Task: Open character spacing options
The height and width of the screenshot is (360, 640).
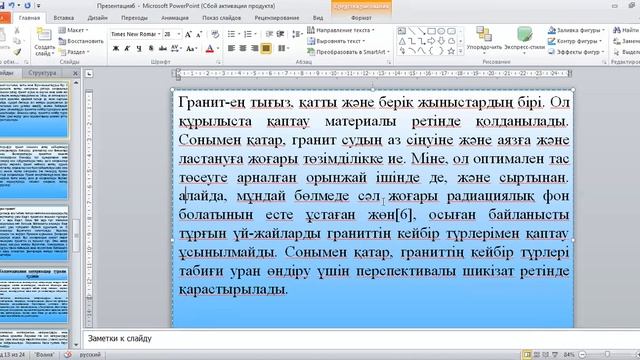Action: [176, 49]
